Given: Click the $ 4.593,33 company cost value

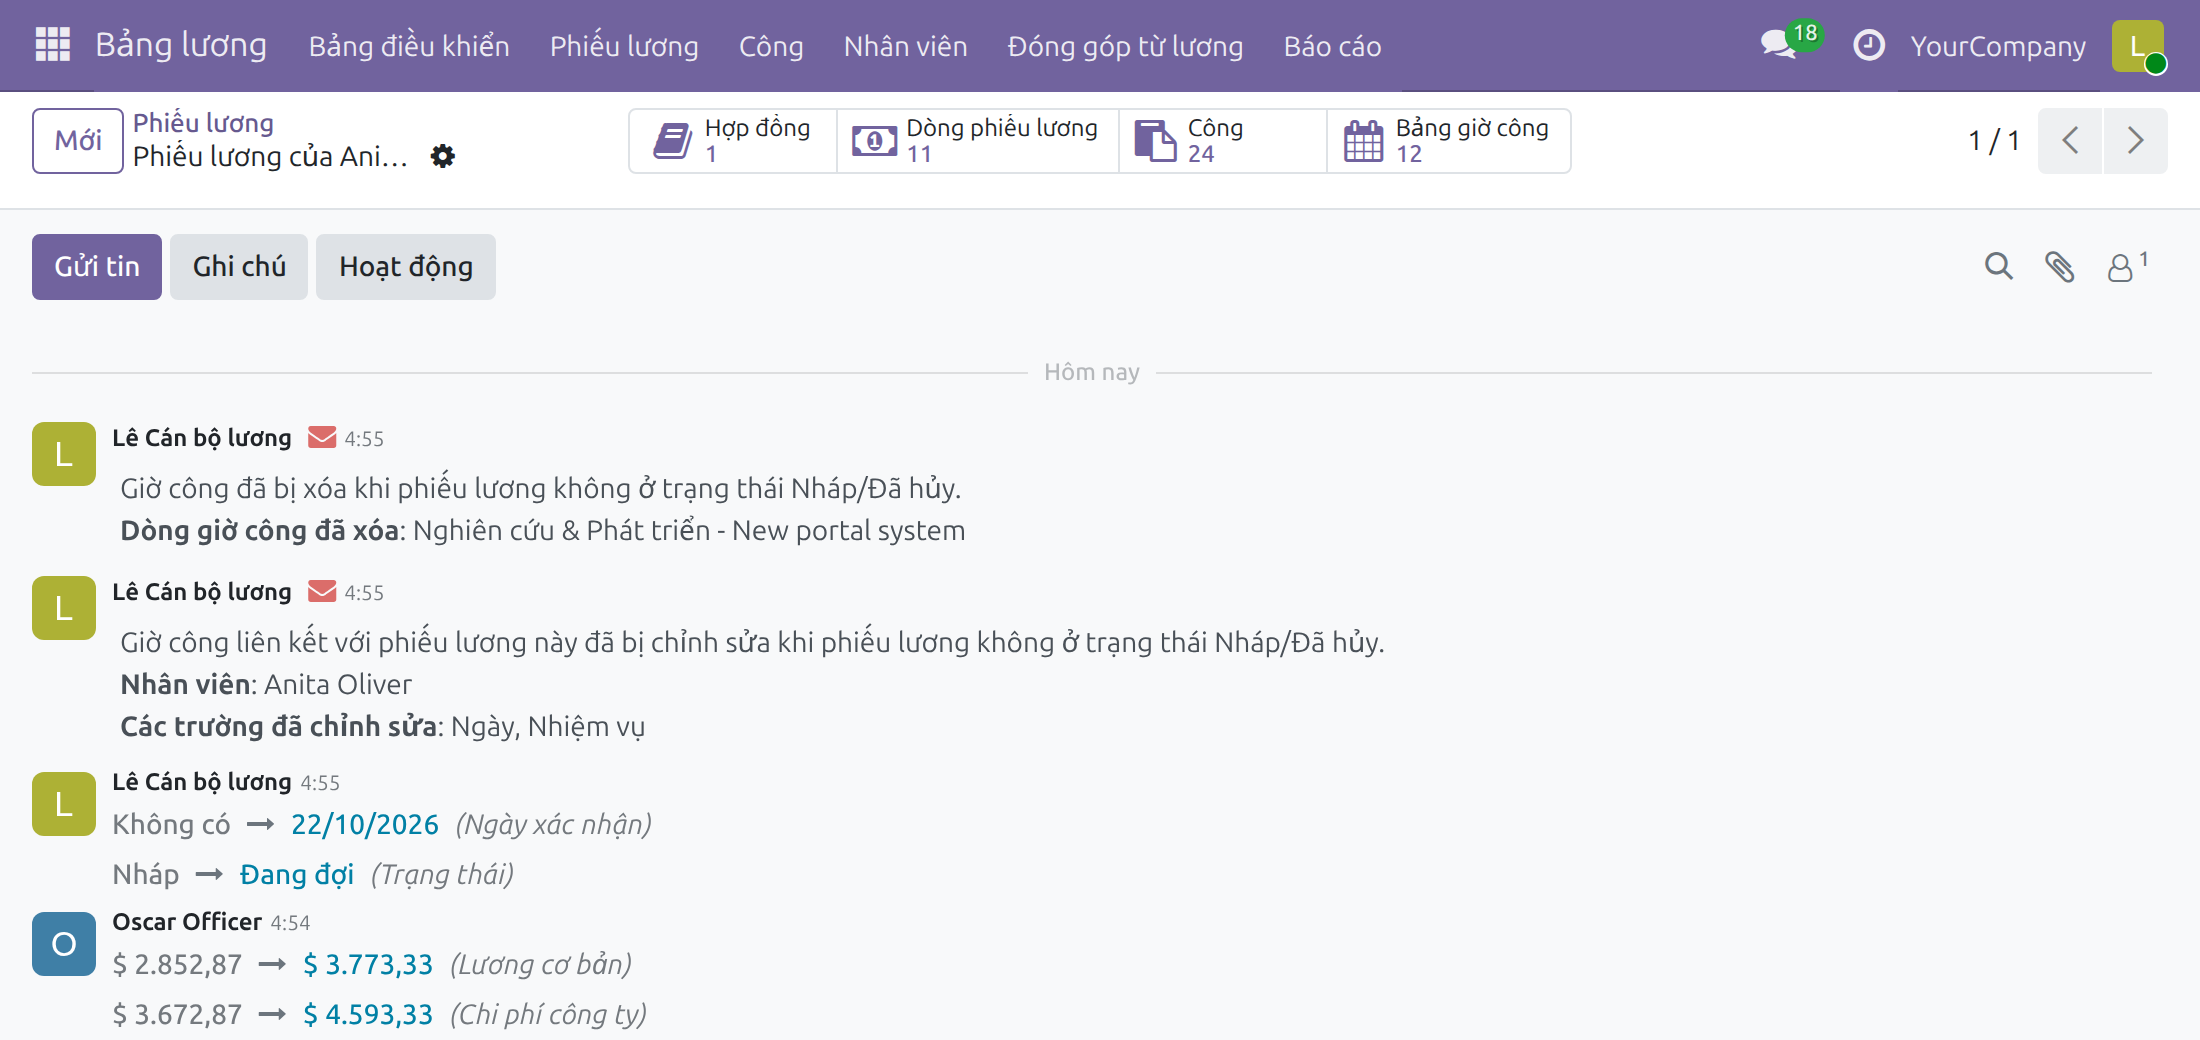Looking at the screenshot, I should click(368, 1014).
